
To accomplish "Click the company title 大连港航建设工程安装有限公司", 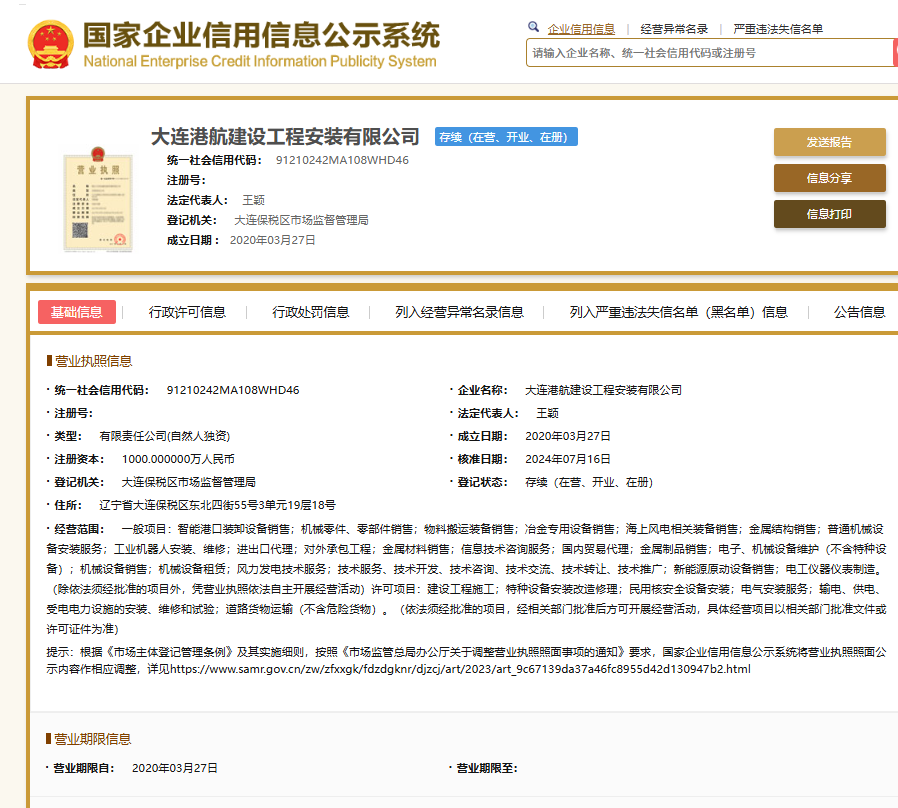I will (285, 137).
